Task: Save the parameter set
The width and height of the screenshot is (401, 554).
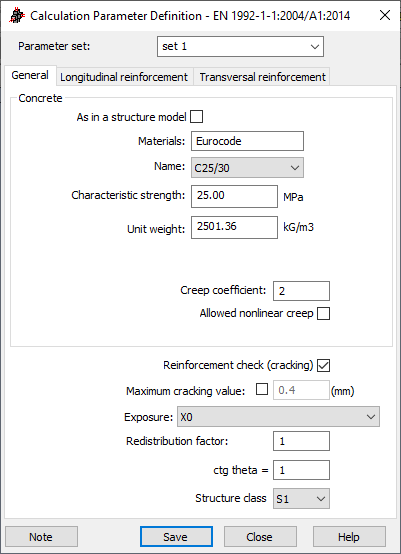Action: 176,536
